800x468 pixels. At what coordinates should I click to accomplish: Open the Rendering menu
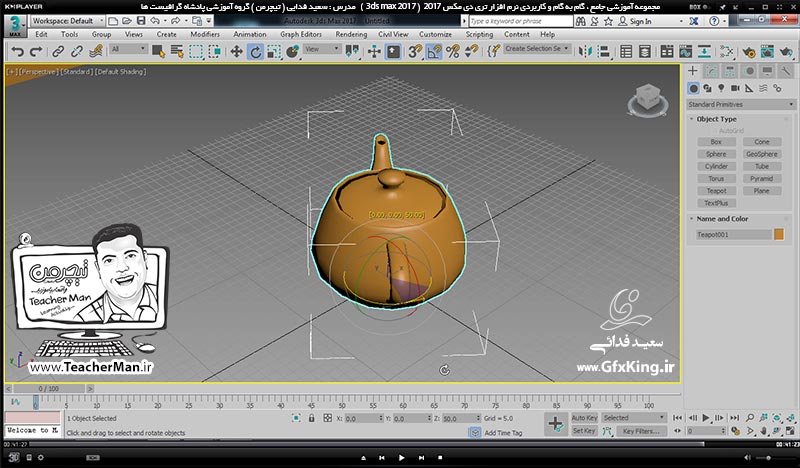pyautogui.click(x=351, y=34)
